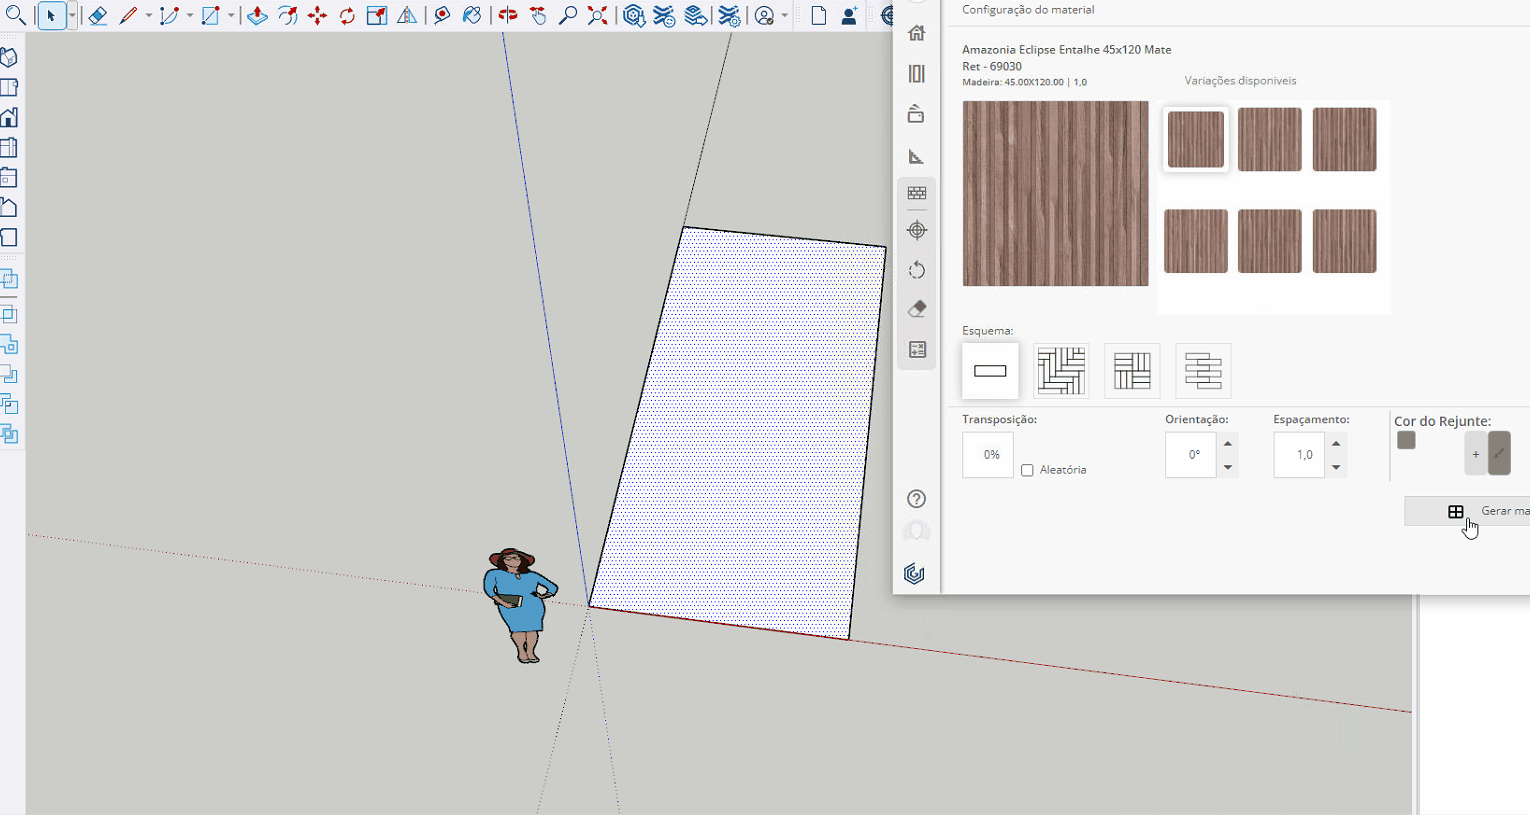Open the help question mark icon
This screenshot has width=1530, height=815.
click(916, 499)
